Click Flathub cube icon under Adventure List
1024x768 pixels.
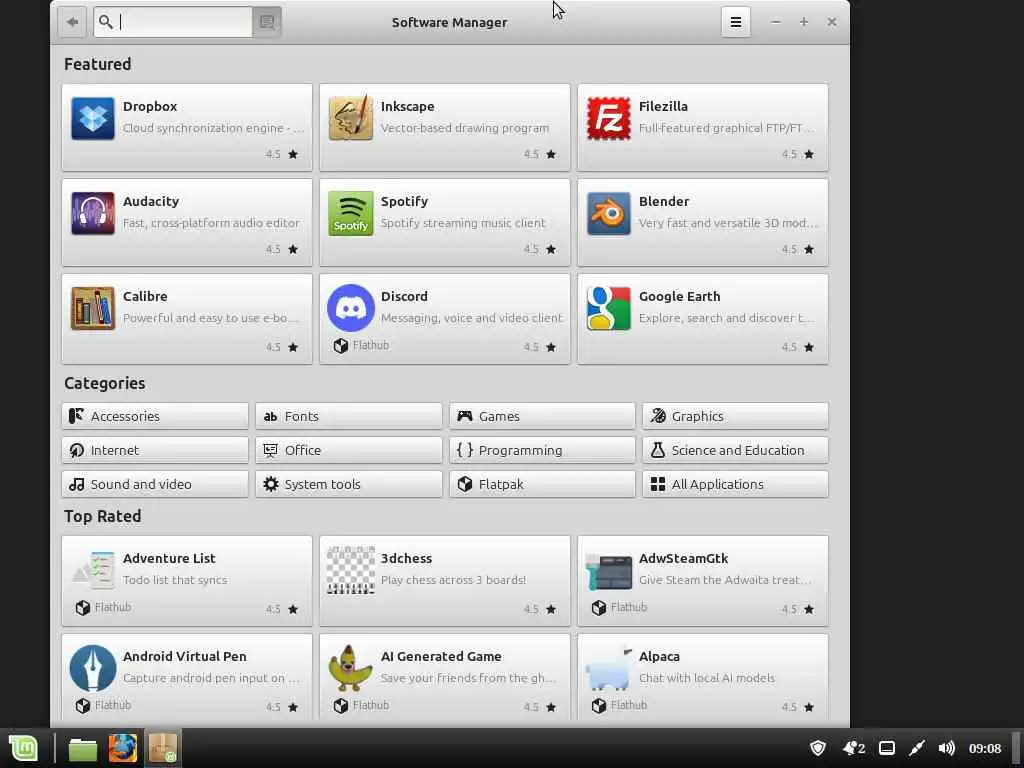[x=82, y=607]
